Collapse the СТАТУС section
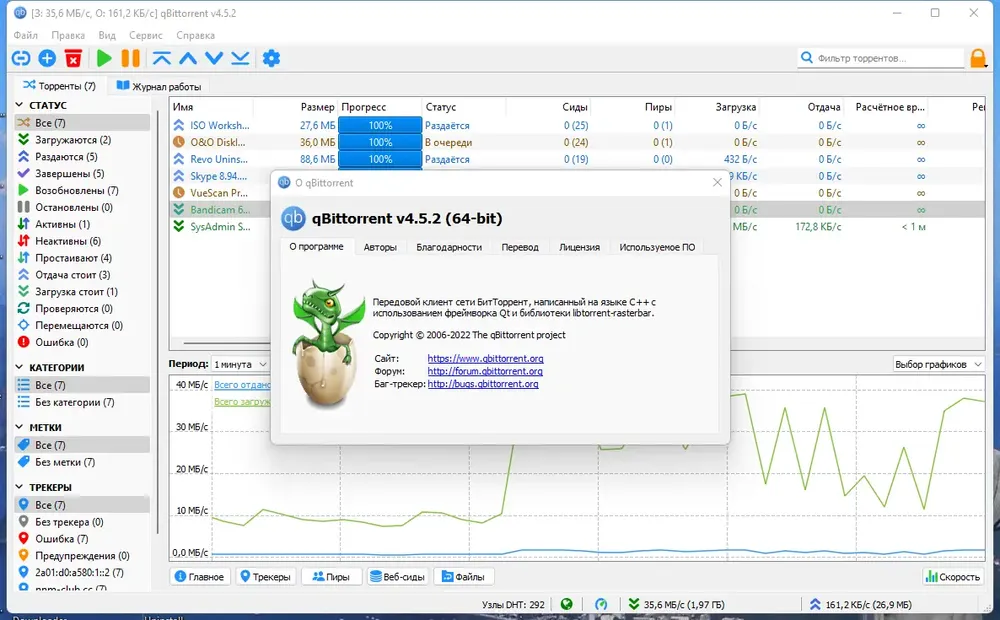The image size is (1000, 620). [x=20, y=105]
